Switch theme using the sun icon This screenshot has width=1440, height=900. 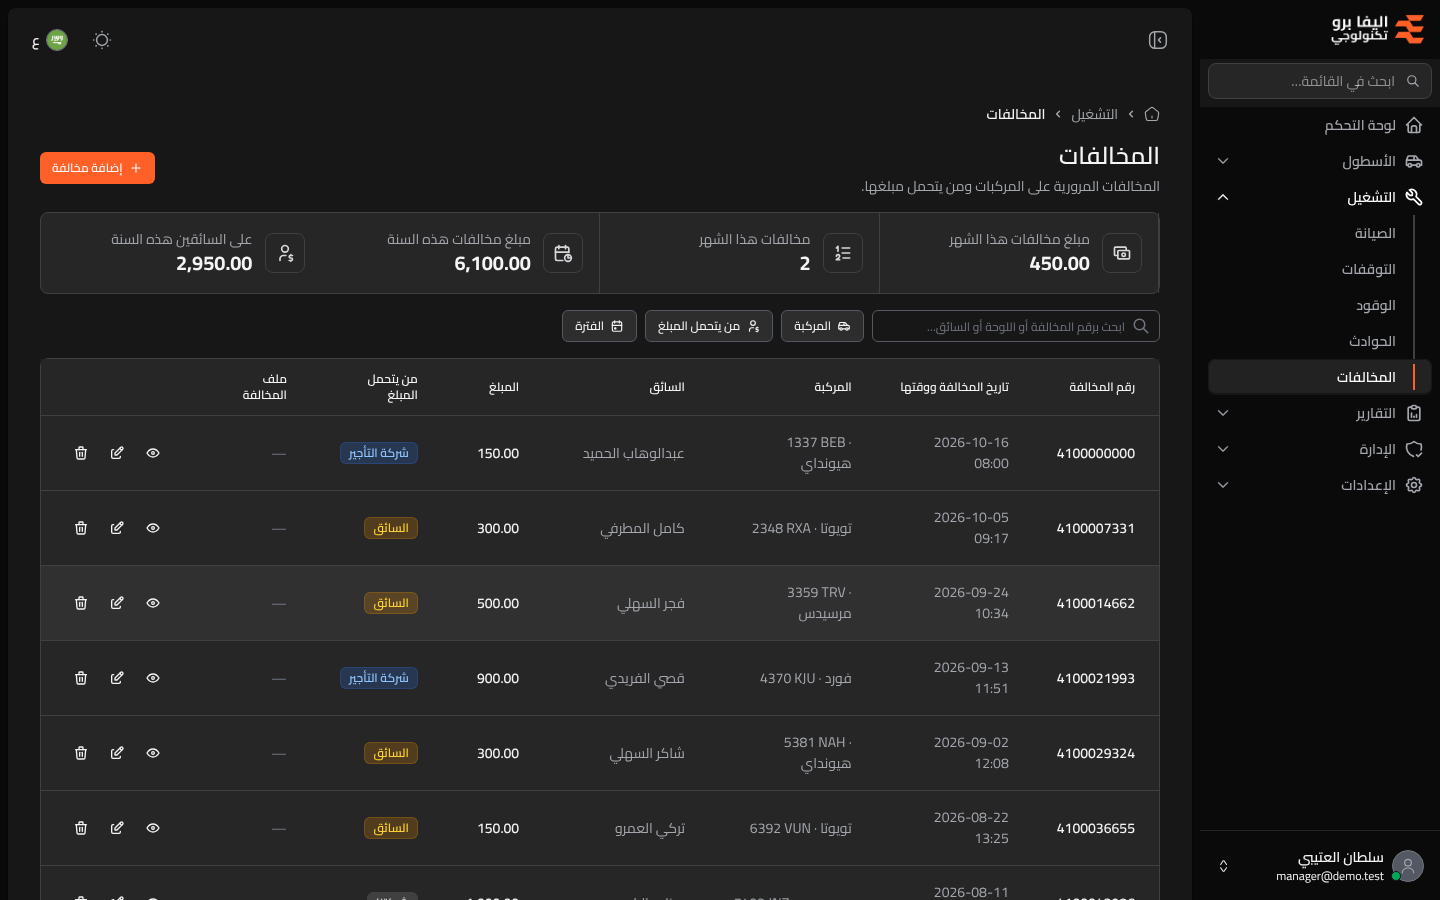tap(102, 40)
